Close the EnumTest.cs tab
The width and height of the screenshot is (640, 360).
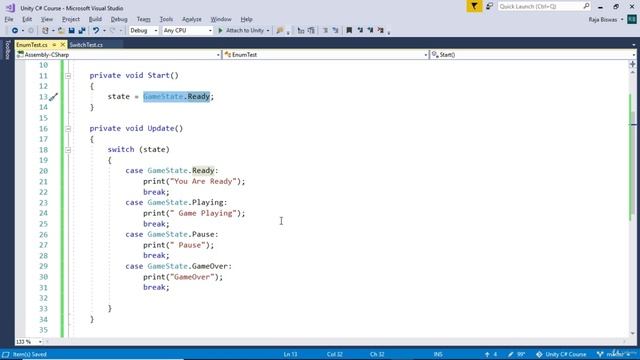pos(62,45)
